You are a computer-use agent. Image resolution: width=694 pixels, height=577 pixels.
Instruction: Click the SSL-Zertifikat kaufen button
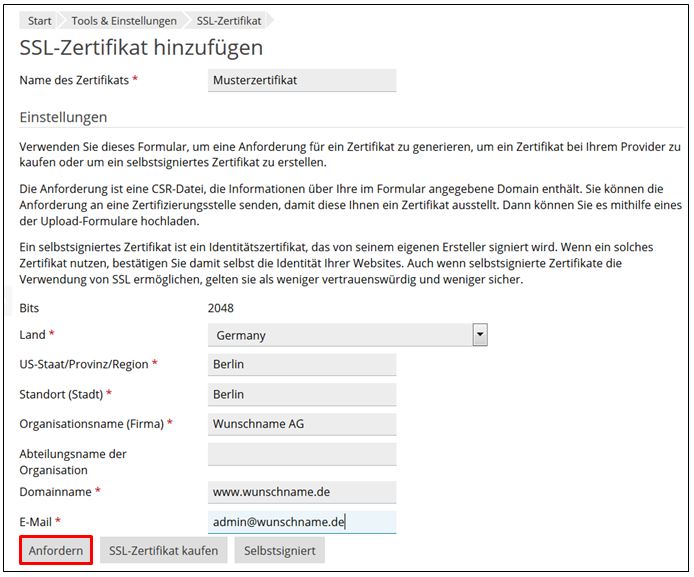click(163, 550)
